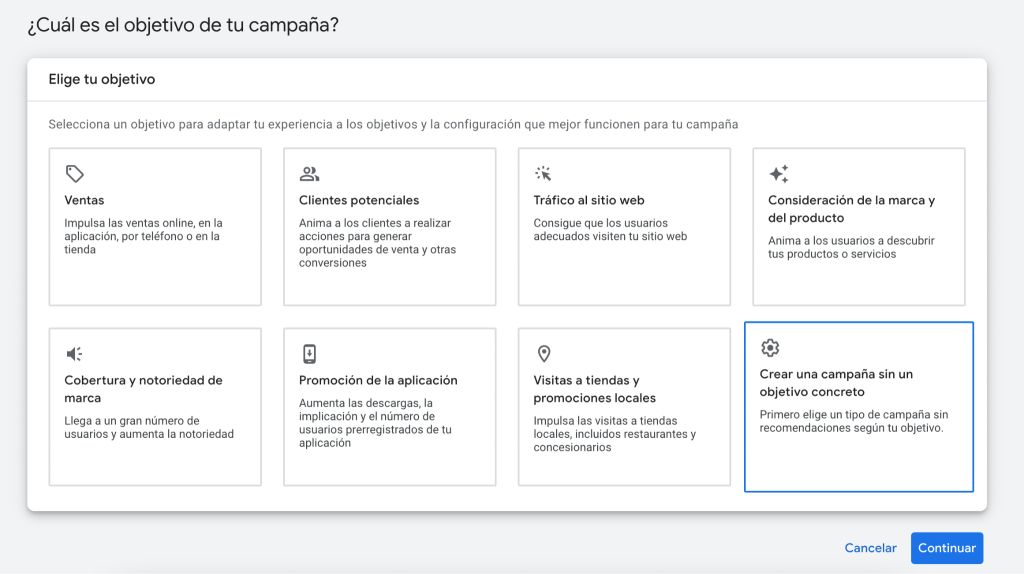The image size is (1024, 574).
Task: Pick Visitas a tiendas y promociones locales heading
Action: 594,389
